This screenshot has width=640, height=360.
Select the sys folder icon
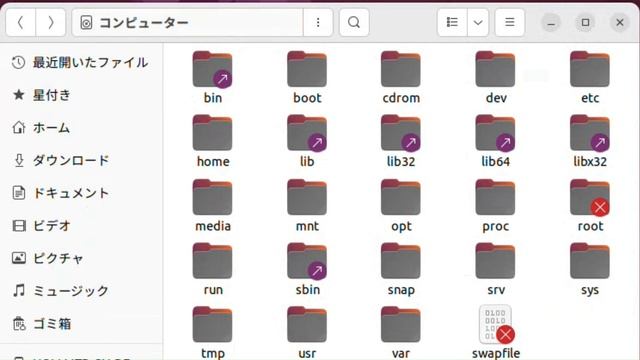coord(590,262)
